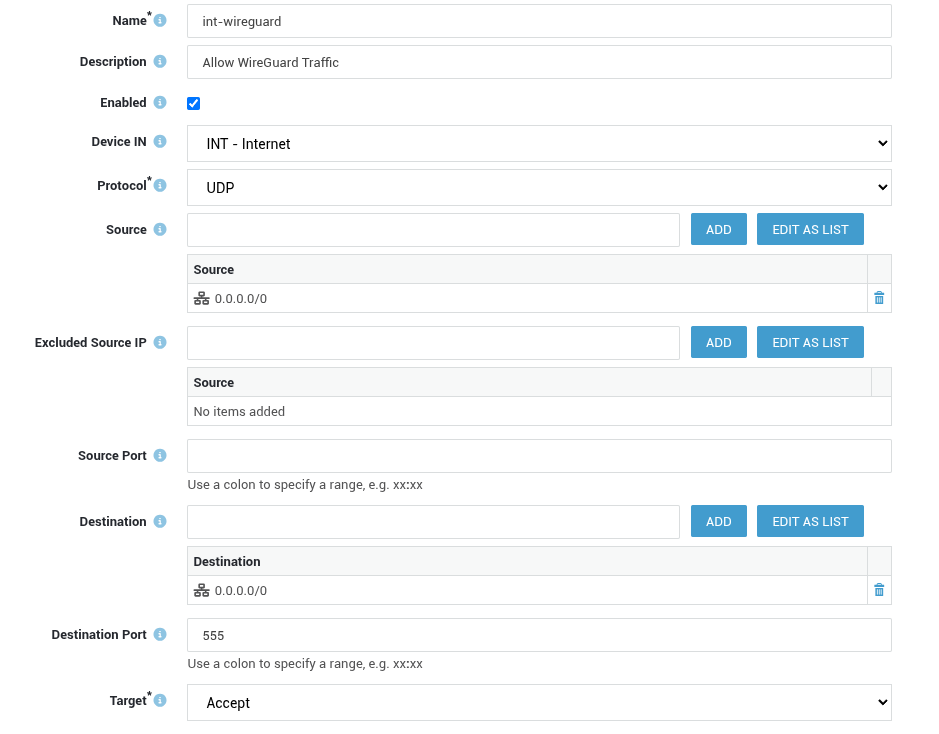The width and height of the screenshot is (939, 734).
Task: Click network icon in Source row
Action: click(202, 298)
